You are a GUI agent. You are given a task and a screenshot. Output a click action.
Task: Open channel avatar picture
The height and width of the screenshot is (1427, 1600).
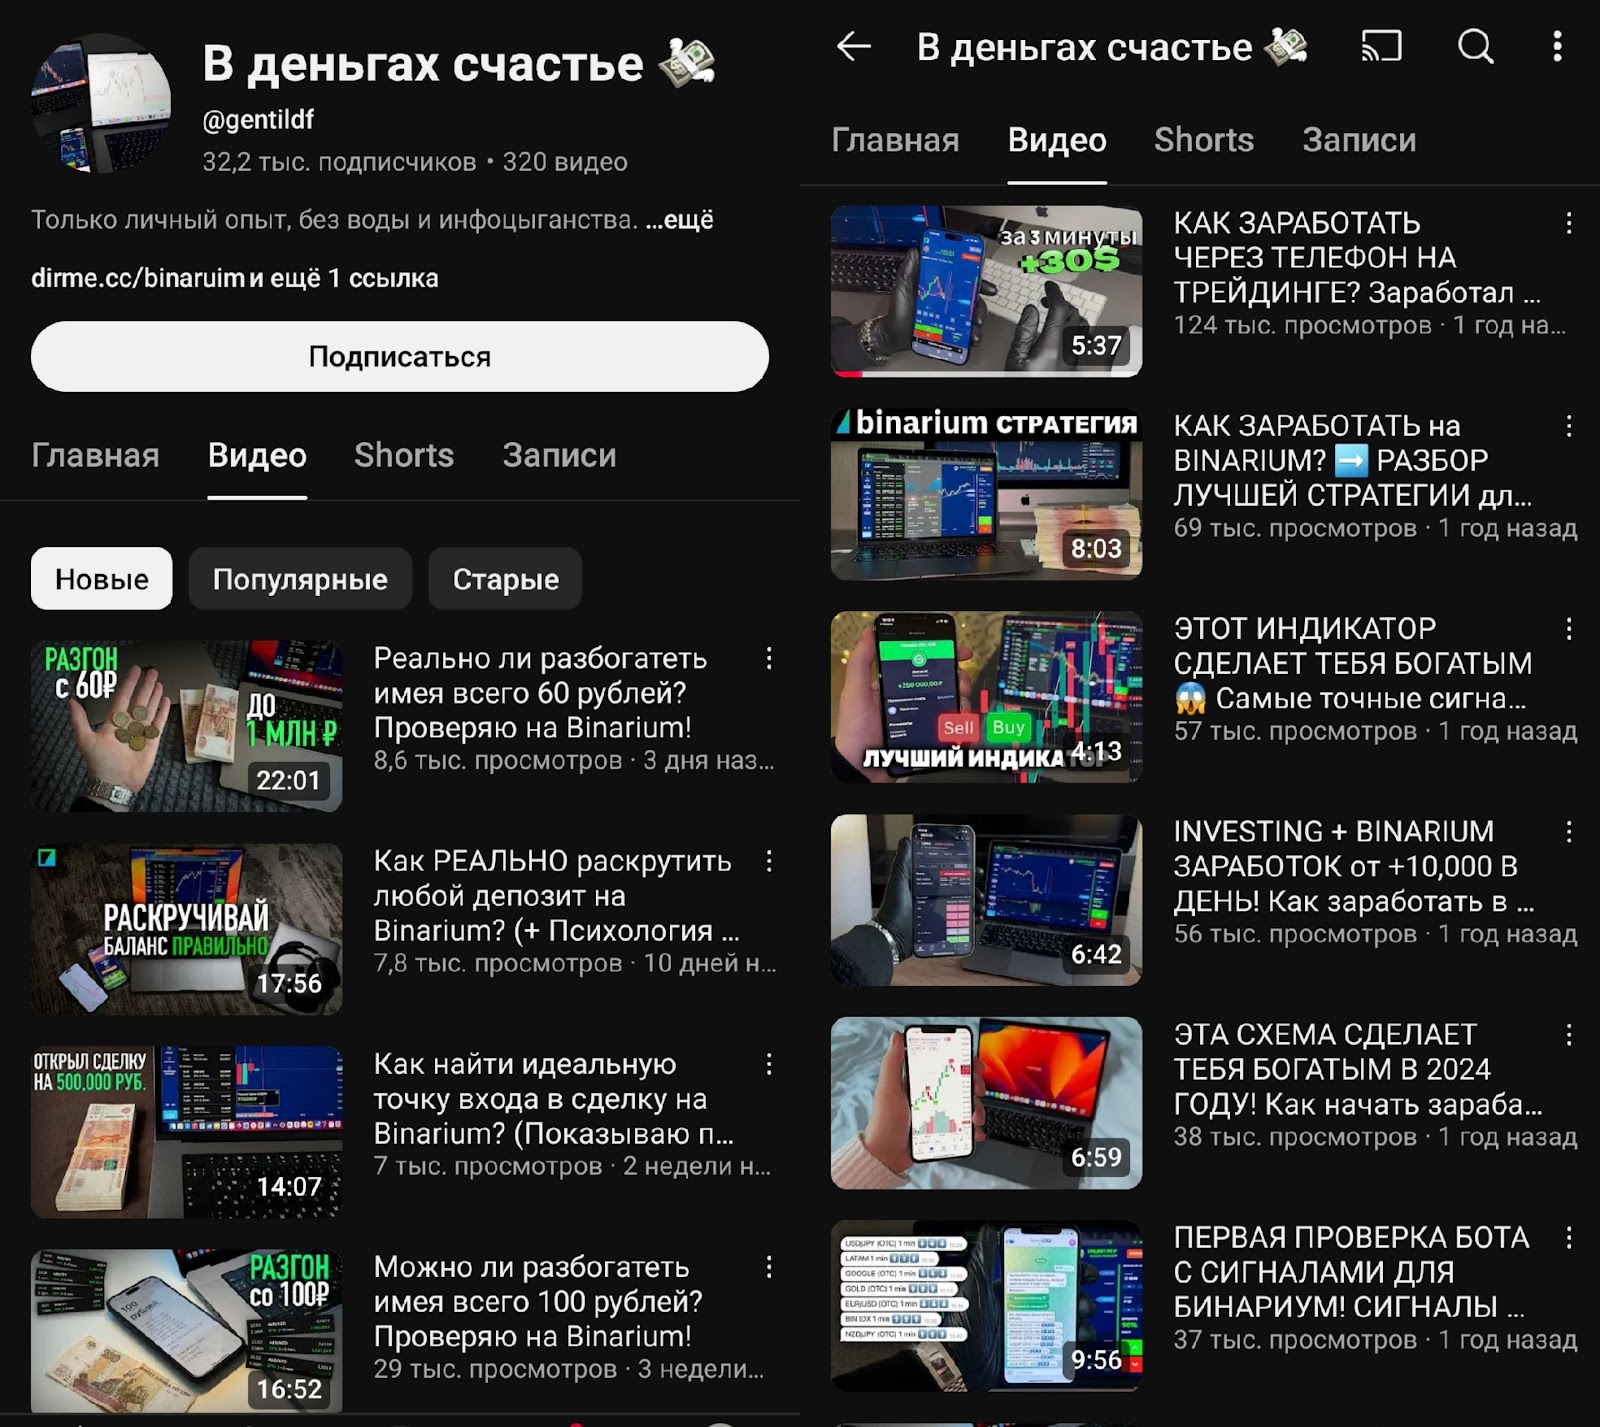pos(101,104)
